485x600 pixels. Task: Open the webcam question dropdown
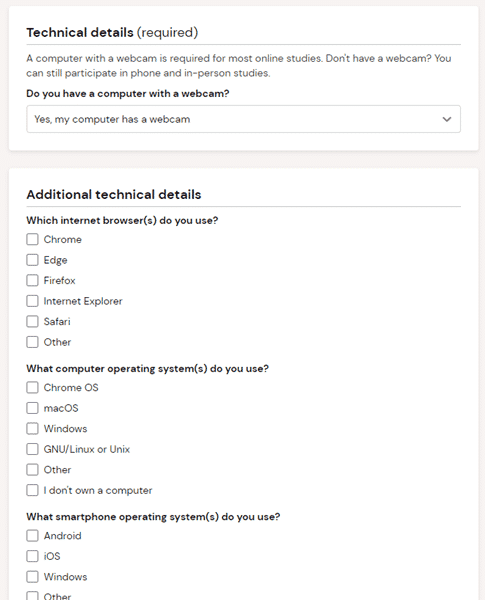[243, 119]
